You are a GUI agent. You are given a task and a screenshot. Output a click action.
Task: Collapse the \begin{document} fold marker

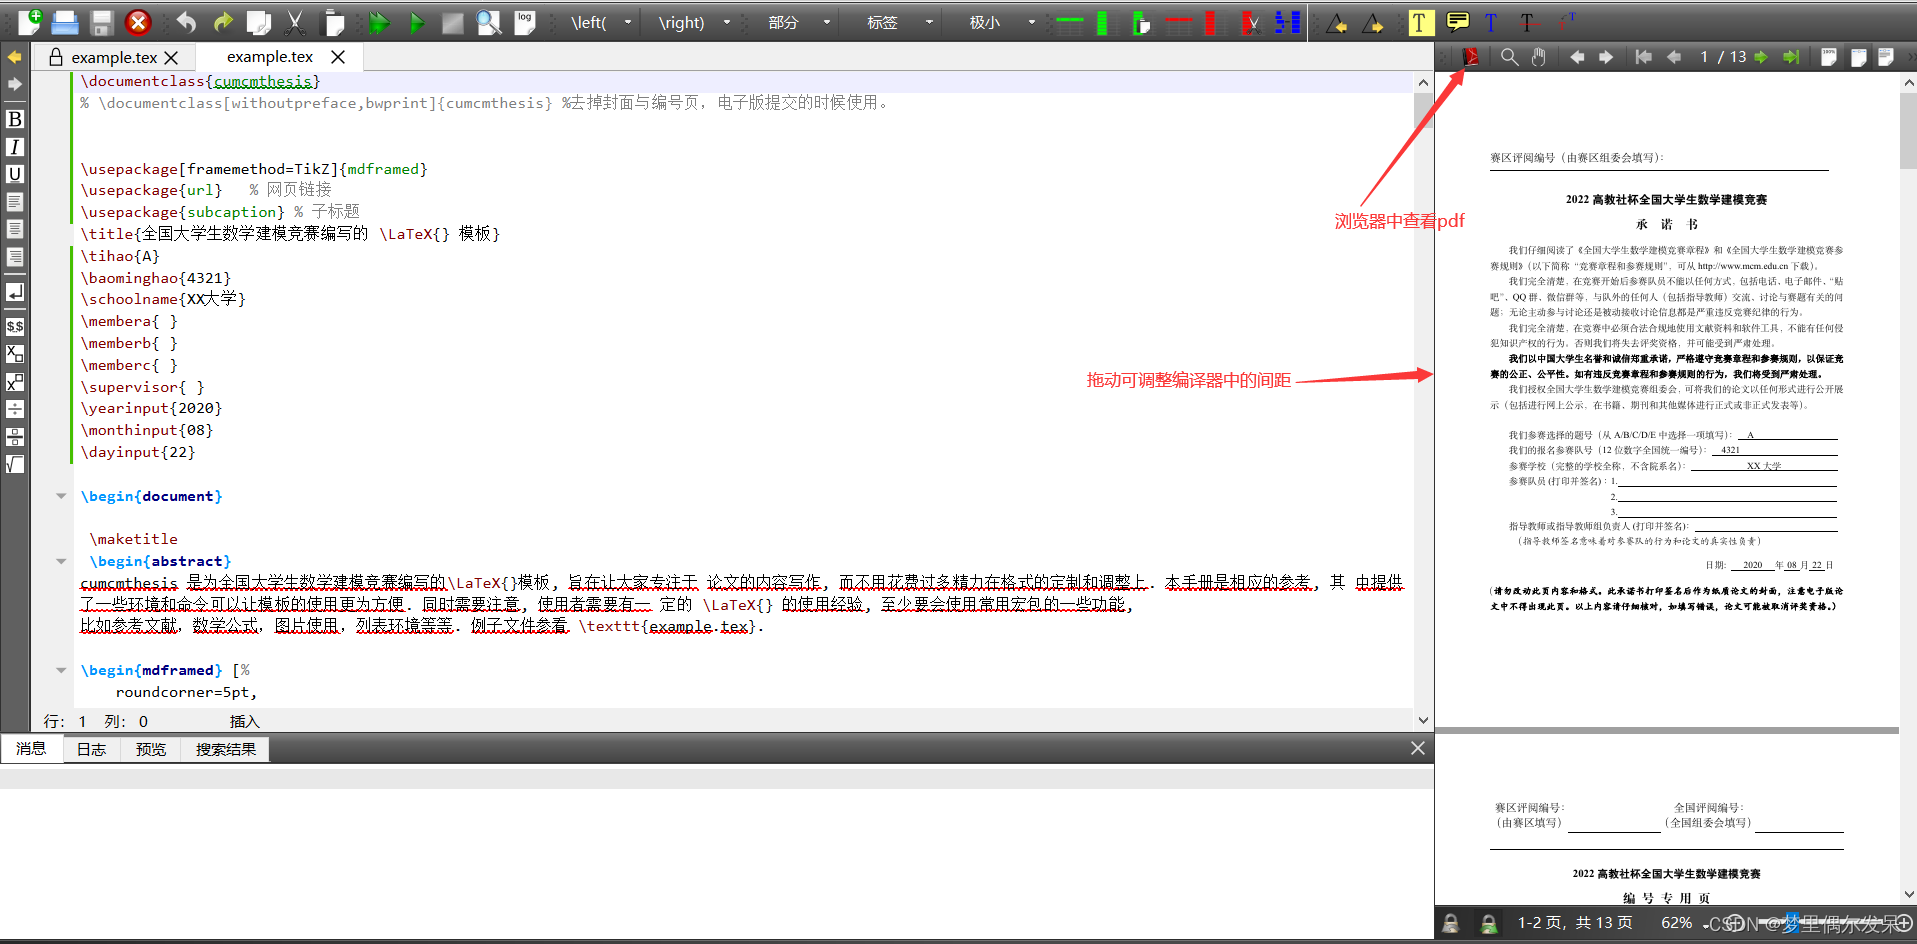pos(61,496)
